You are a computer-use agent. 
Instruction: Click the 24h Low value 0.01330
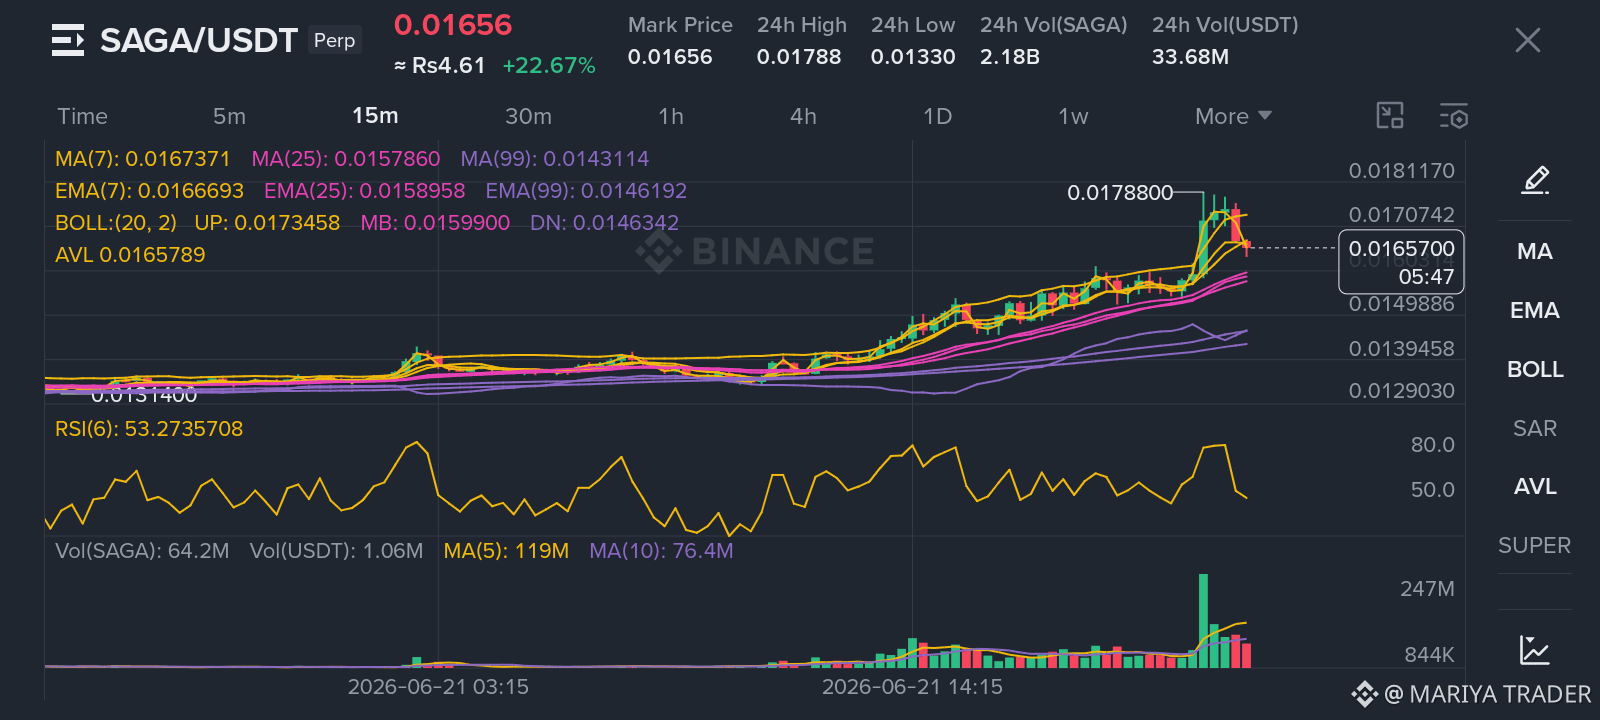point(913,57)
